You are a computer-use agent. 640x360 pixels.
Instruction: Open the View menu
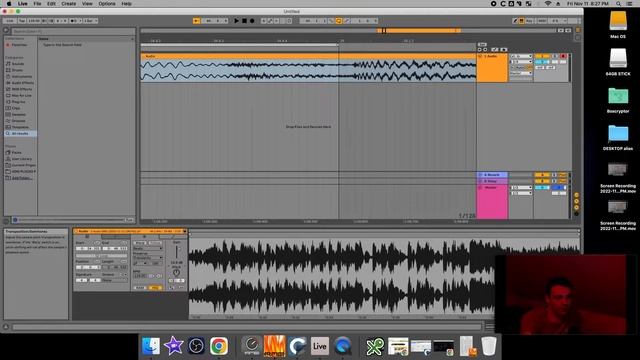tap(87, 4)
